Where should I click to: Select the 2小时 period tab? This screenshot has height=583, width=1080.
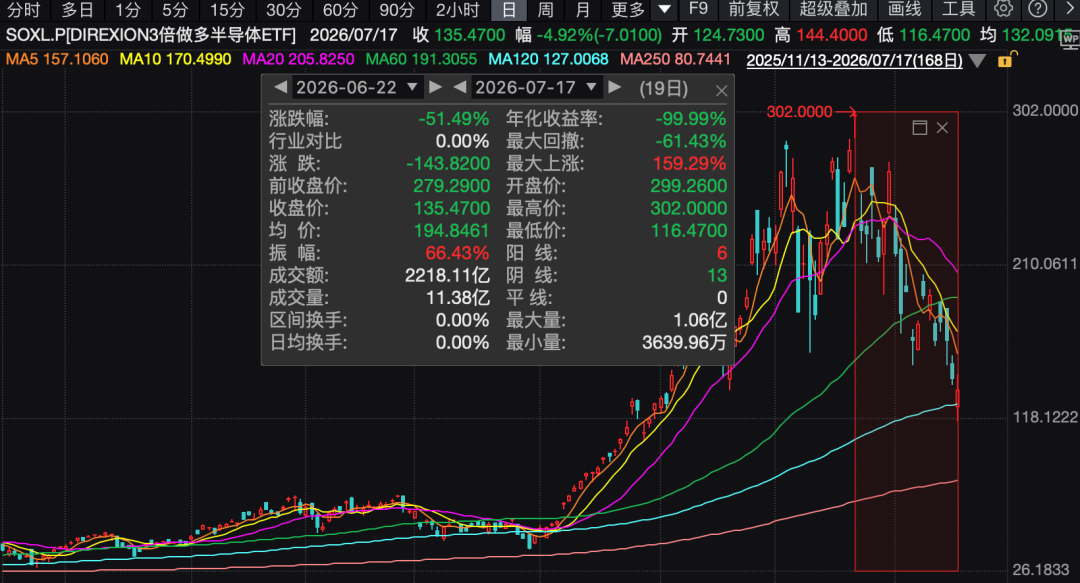[457, 9]
